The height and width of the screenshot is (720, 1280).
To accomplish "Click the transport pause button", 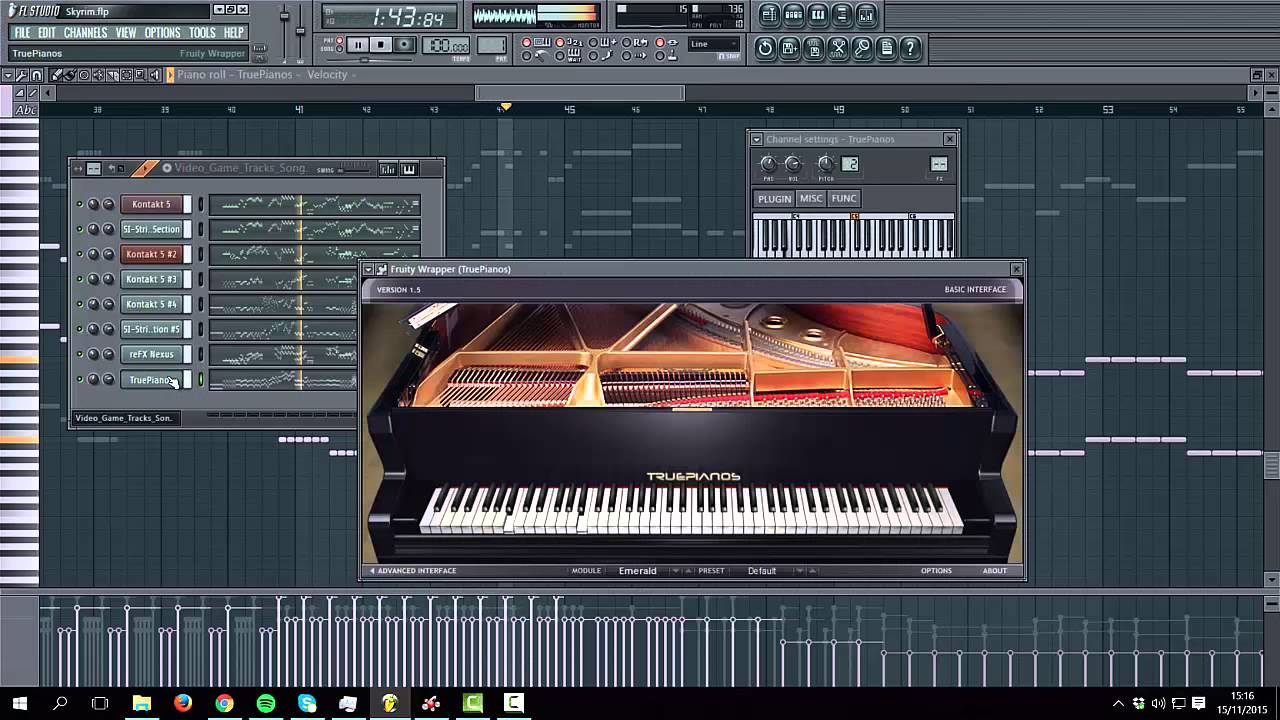I will pos(357,44).
